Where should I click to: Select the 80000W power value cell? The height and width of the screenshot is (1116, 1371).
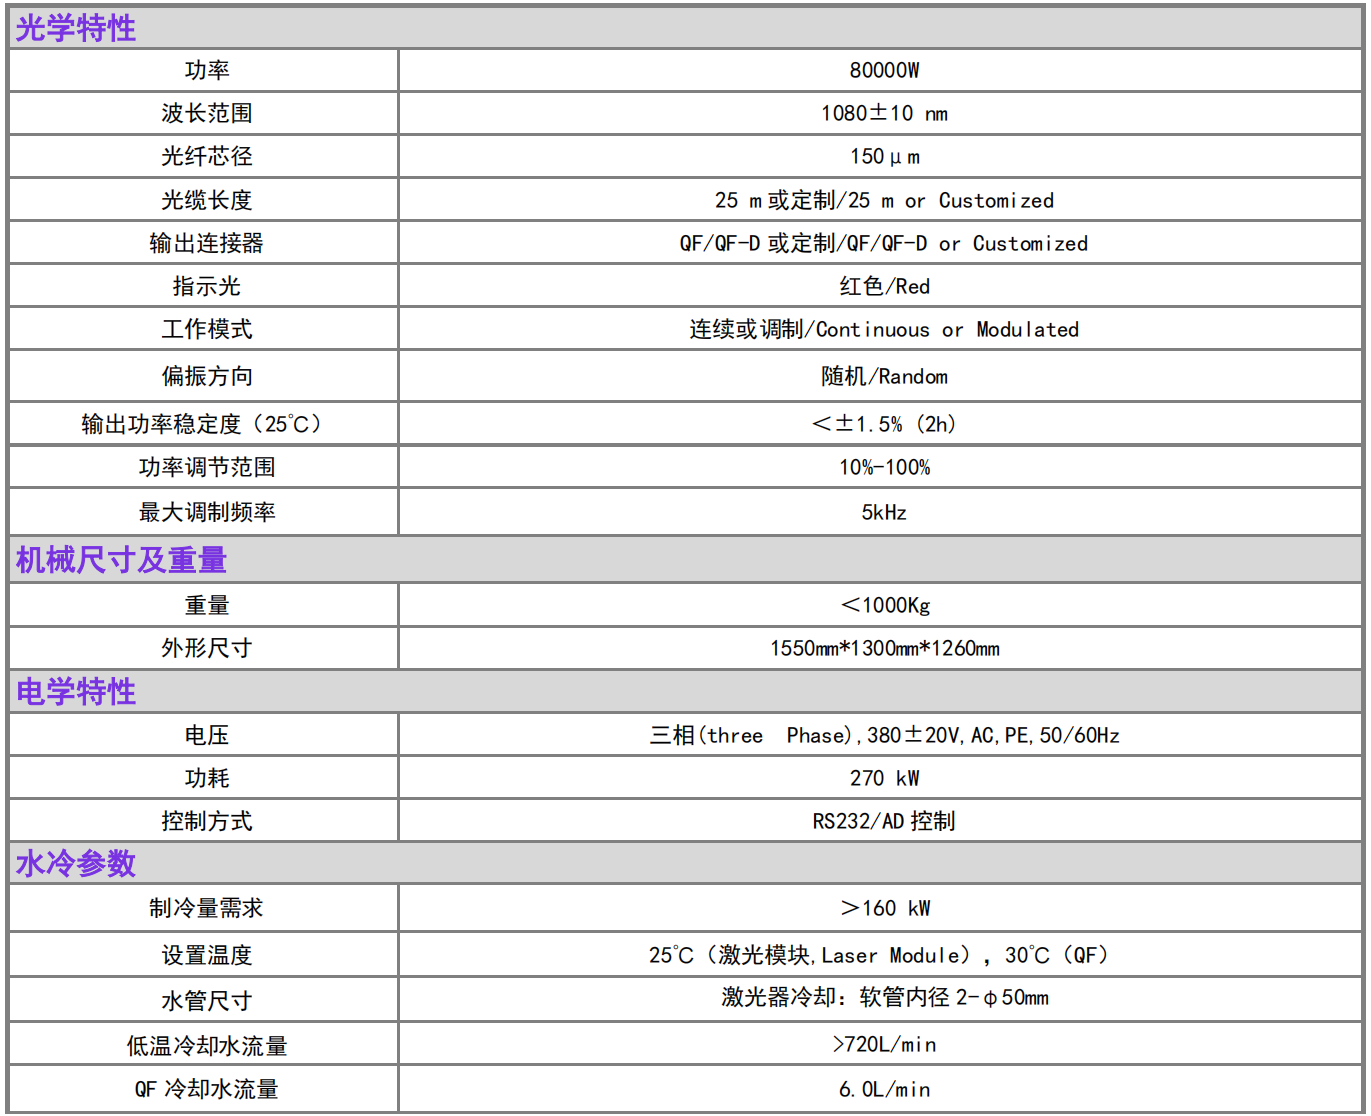click(884, 70)
